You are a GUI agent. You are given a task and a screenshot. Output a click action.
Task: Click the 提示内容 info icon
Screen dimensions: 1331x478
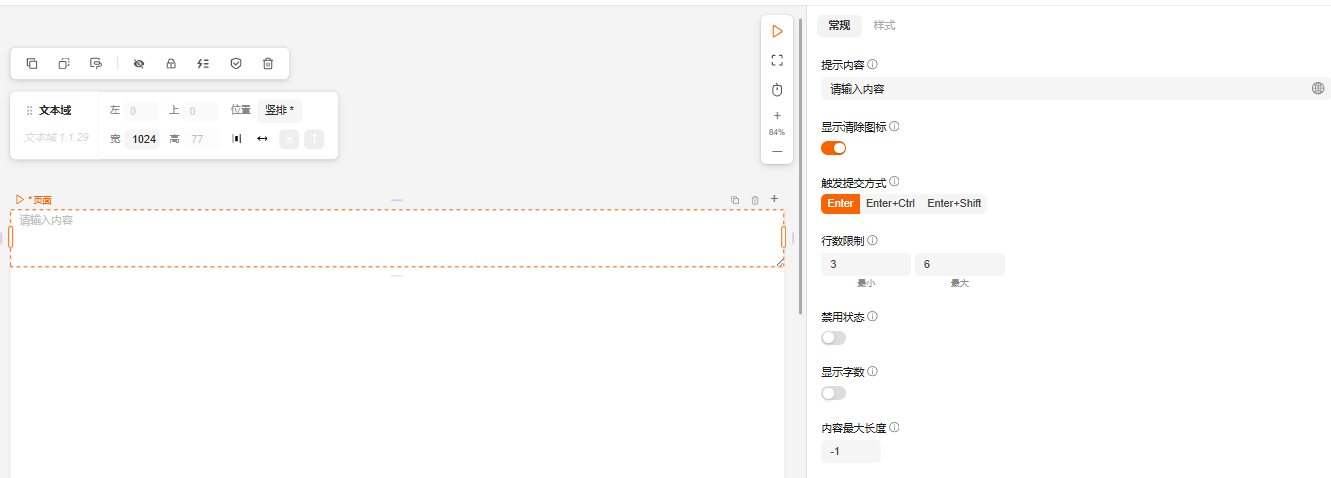[x=872, y=64]
